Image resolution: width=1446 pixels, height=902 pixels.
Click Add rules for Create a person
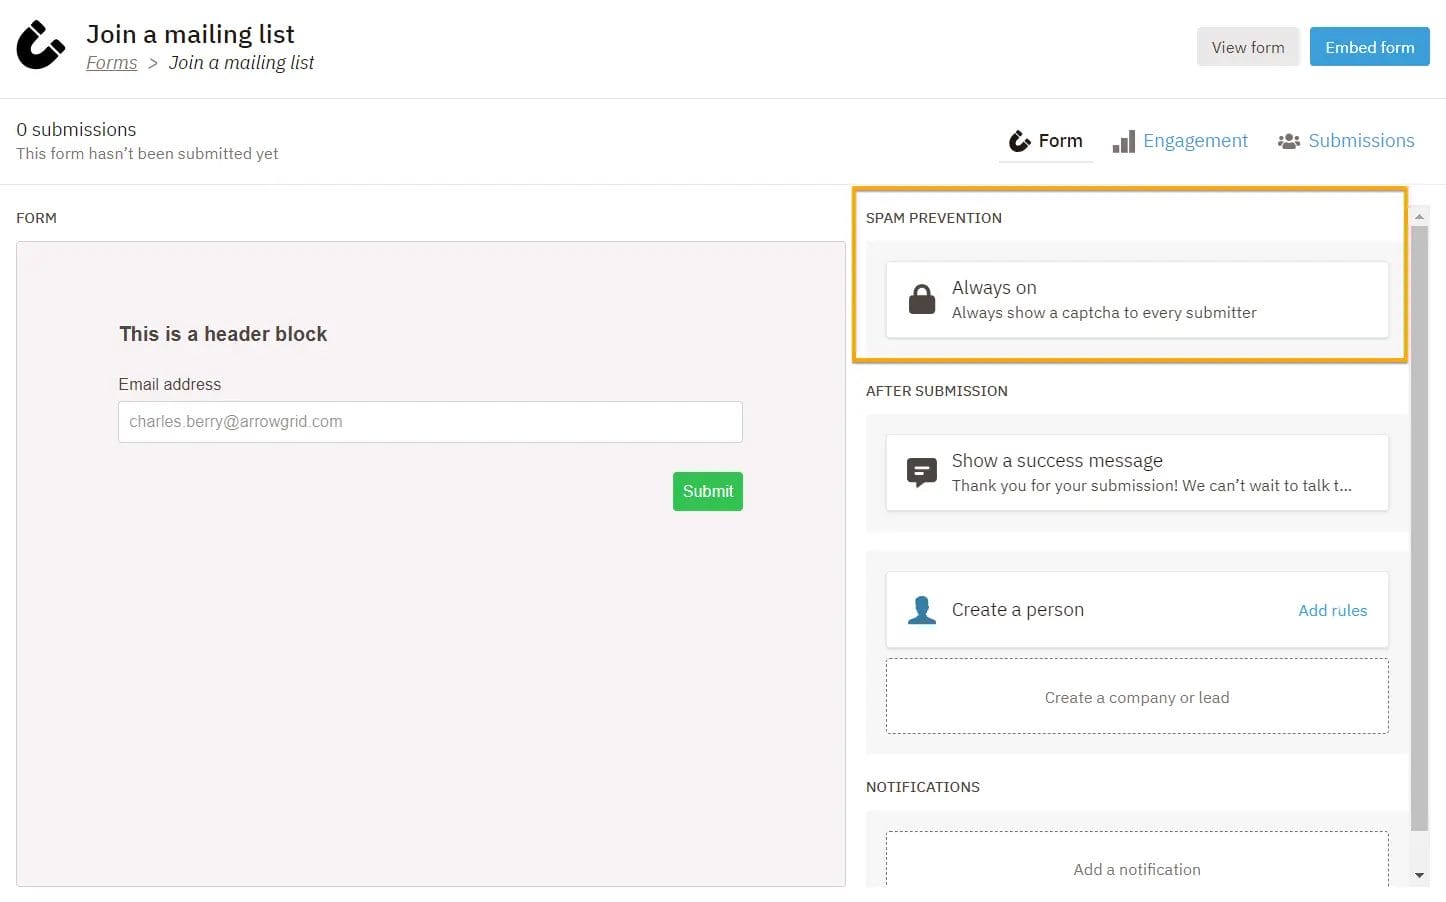(x=1332, y=610)
